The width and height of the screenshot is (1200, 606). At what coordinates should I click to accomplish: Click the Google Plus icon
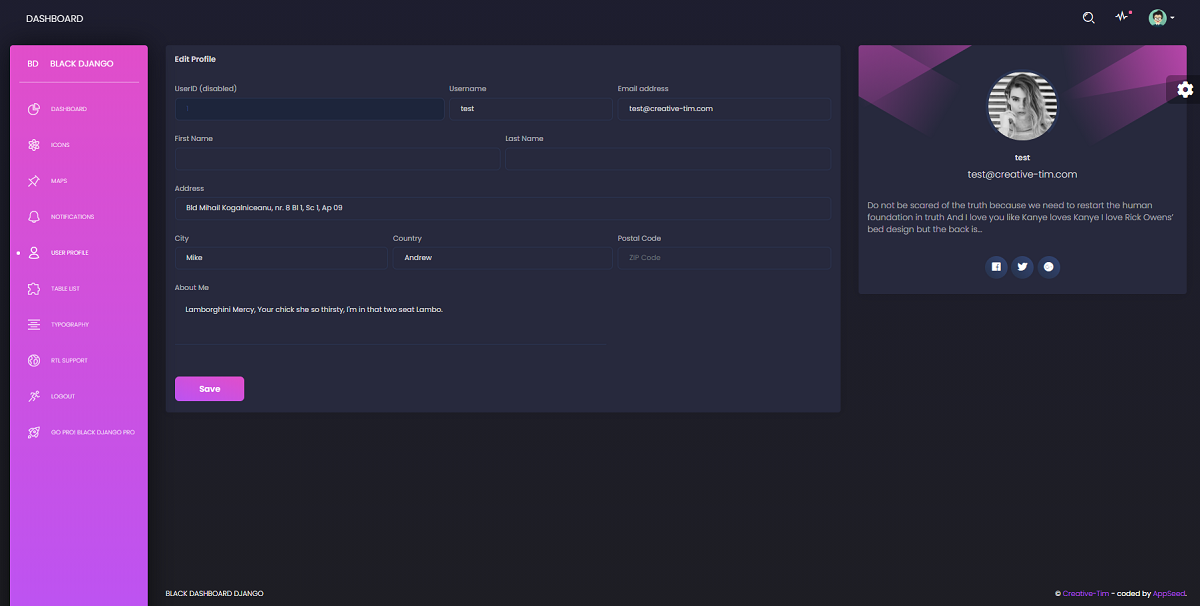pyautogui.click(x=1049, y=266)
